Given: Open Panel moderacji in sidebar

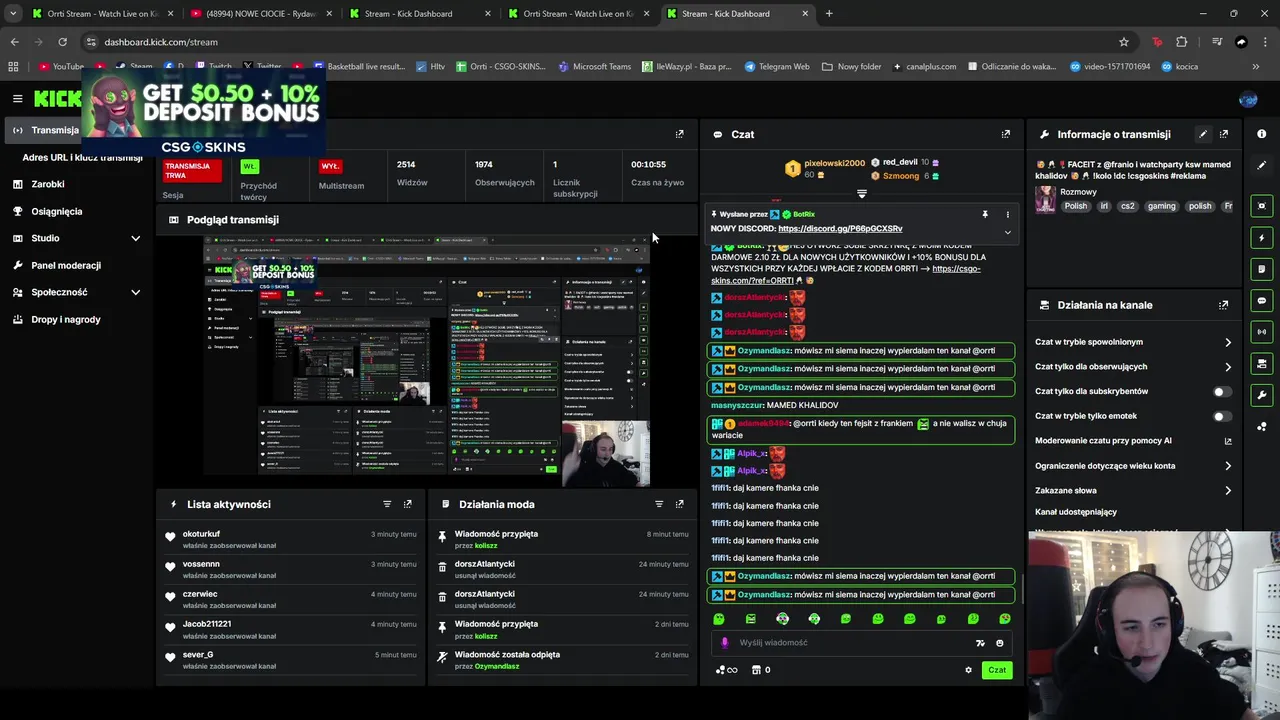Looking at the screenshot, I should tap(65, 265).
